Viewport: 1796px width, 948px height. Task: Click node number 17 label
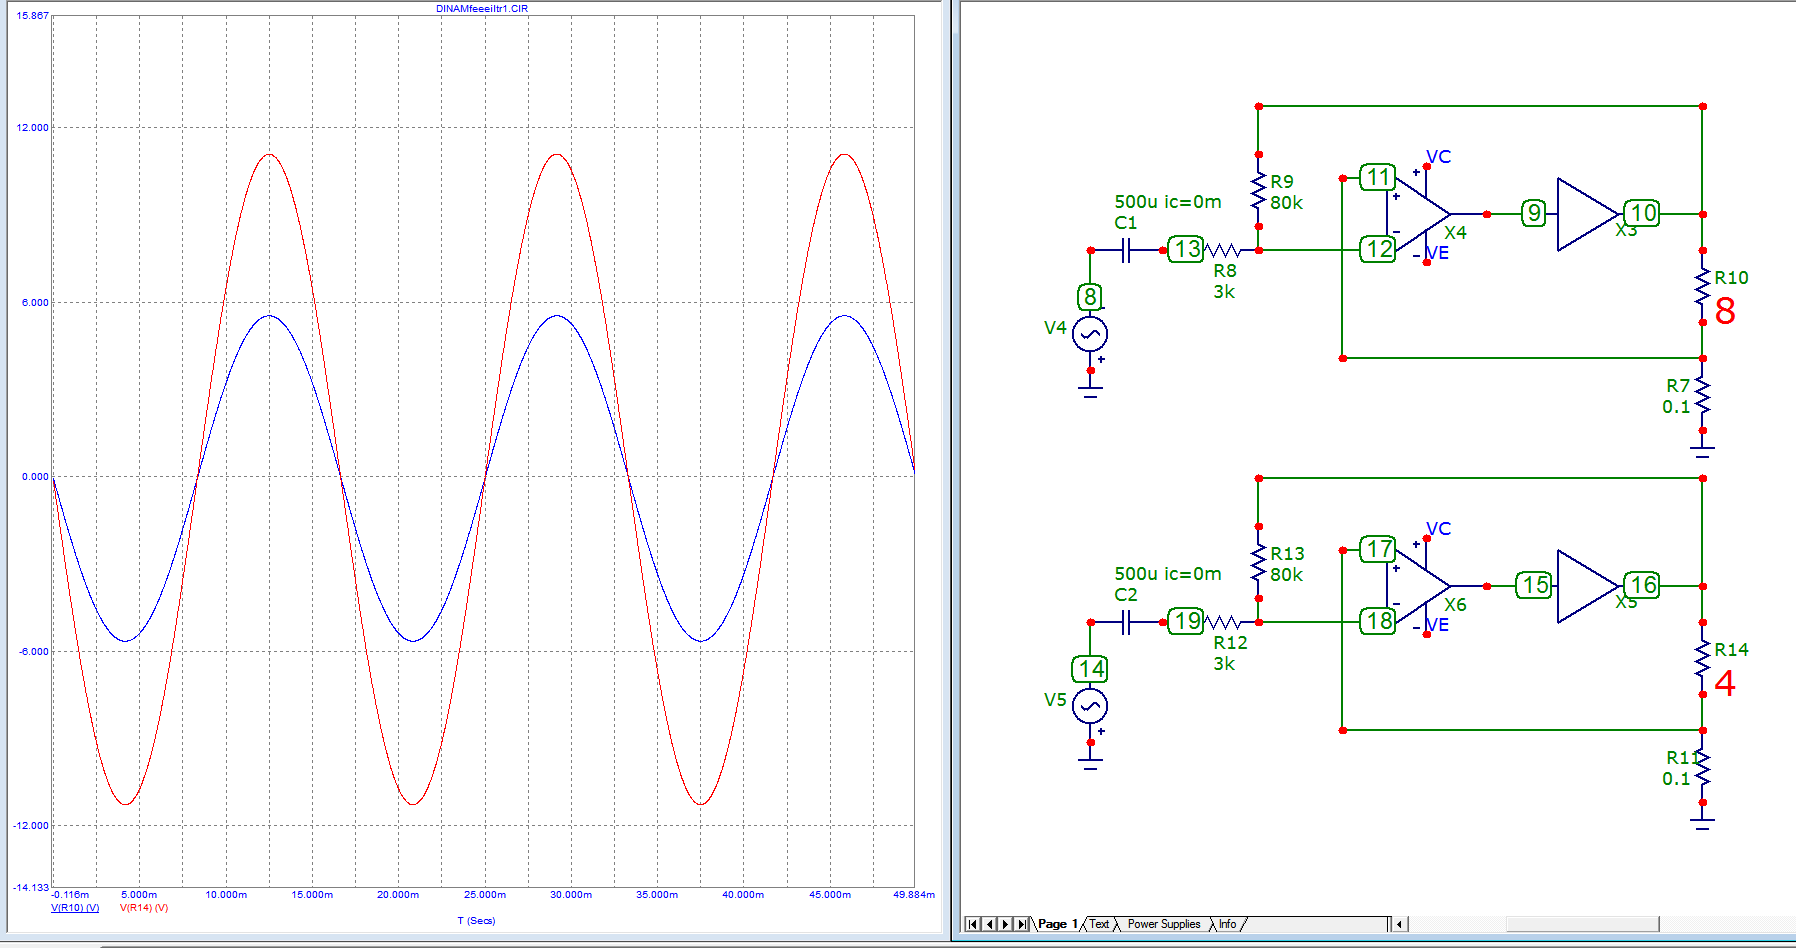pyautogui.click(x=1378, y=549)
